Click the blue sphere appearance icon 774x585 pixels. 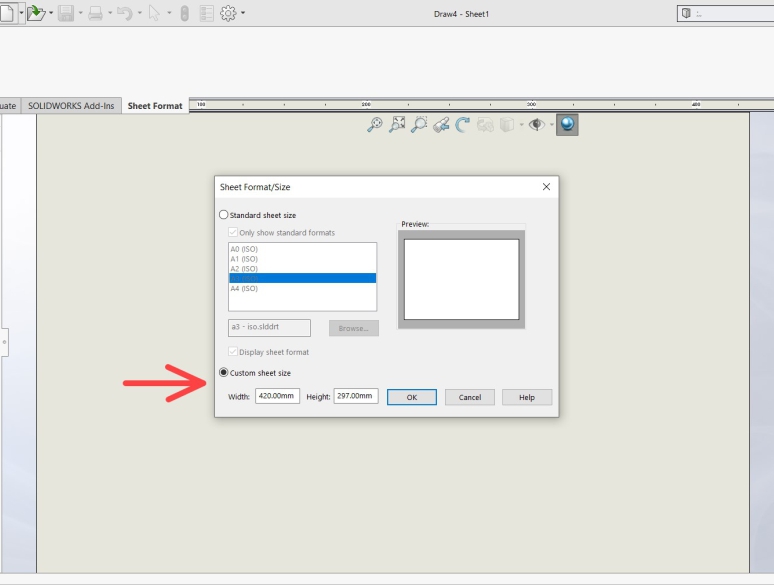567,125
